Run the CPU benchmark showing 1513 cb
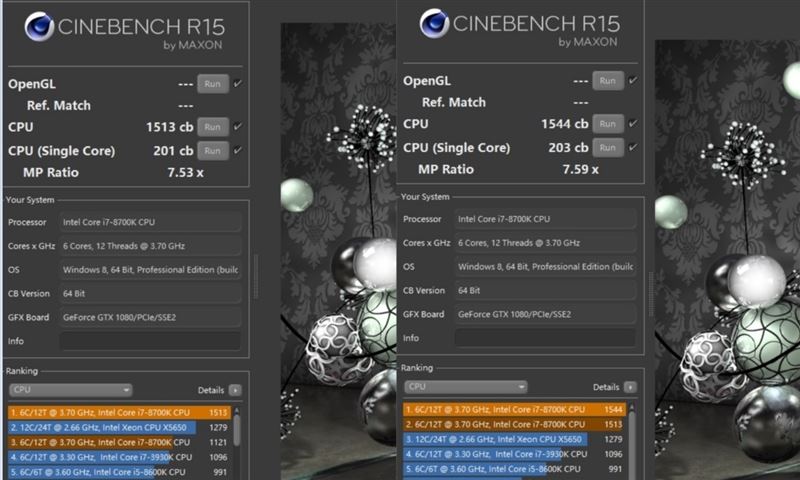 click(x=213, y=127)
